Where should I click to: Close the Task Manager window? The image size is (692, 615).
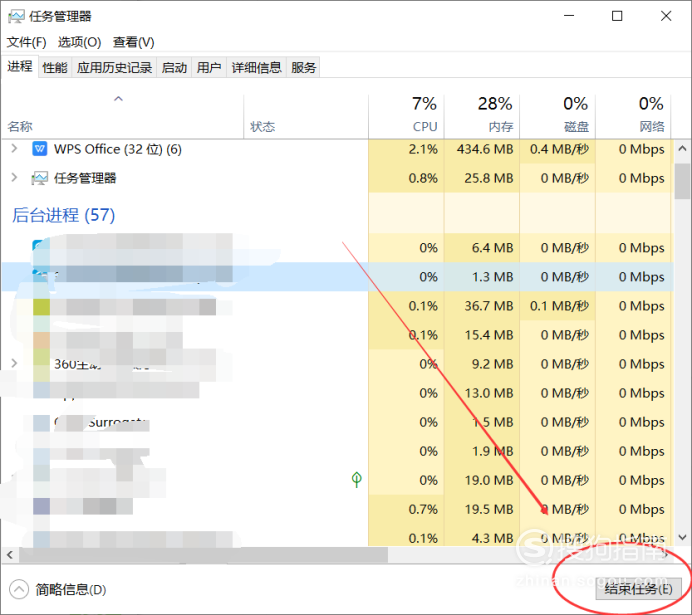click(x=666, y=16)
